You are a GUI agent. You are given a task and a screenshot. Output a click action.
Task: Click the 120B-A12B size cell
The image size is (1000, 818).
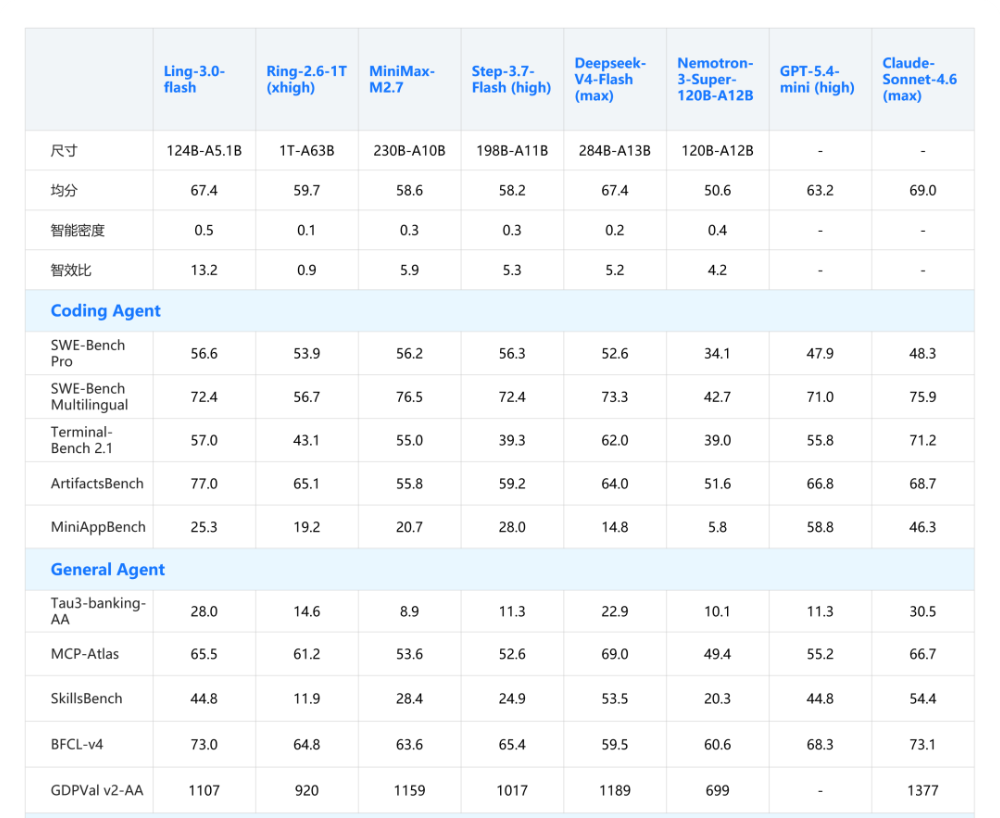point(717,151)
